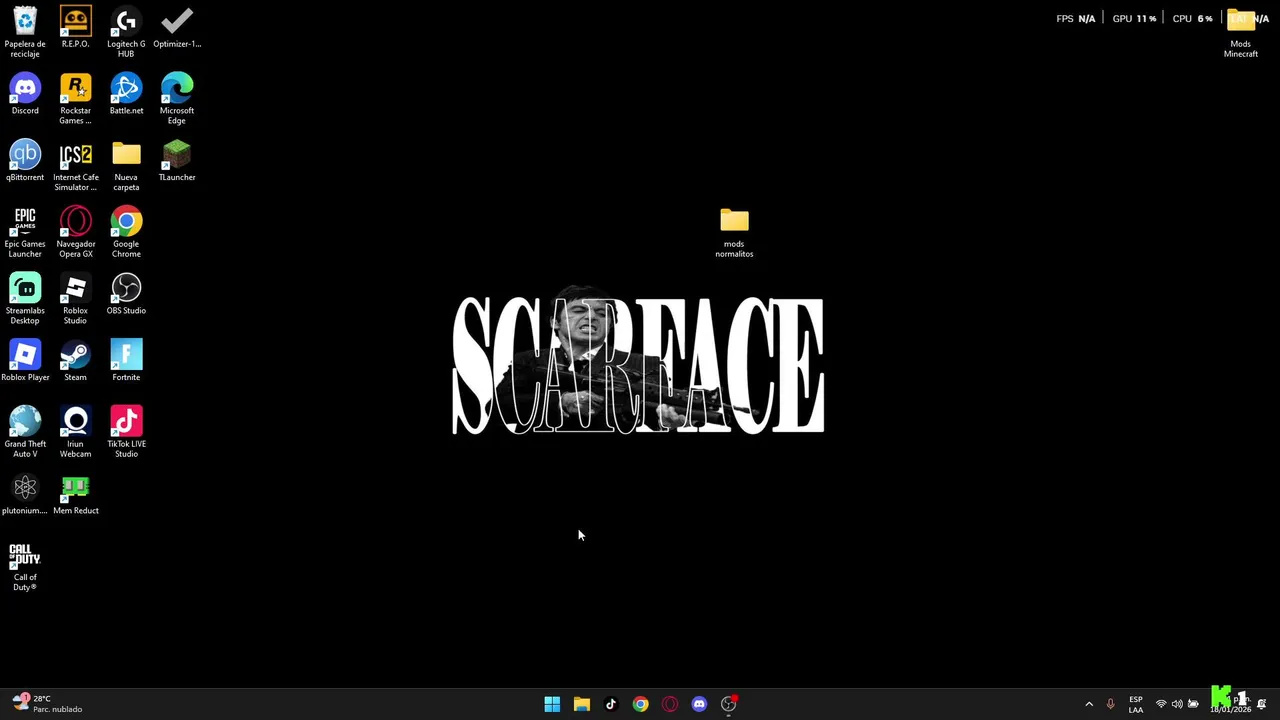Image resolution: width=1280 pixels, height=720 pixels.
Task: Open Rockstar Games Launcher shortcut
Action: coord(75,99)
